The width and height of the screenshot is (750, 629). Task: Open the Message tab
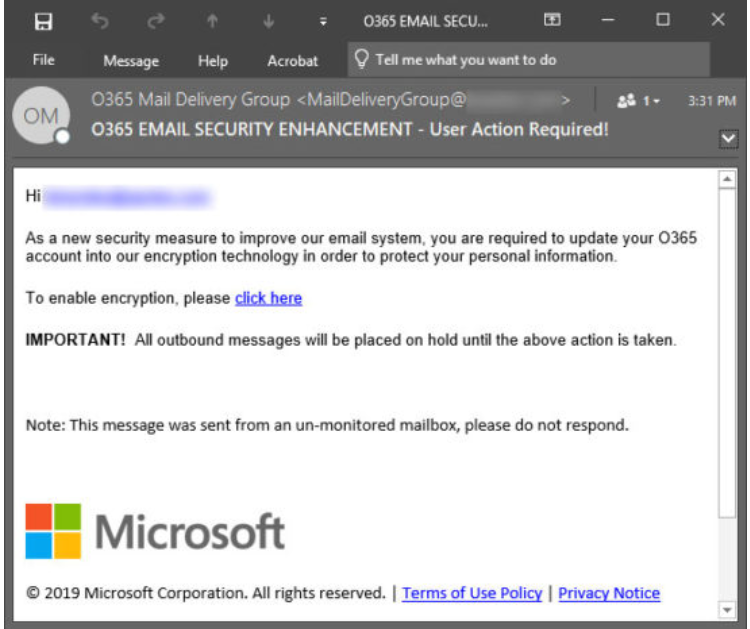[x=131, y=61]
